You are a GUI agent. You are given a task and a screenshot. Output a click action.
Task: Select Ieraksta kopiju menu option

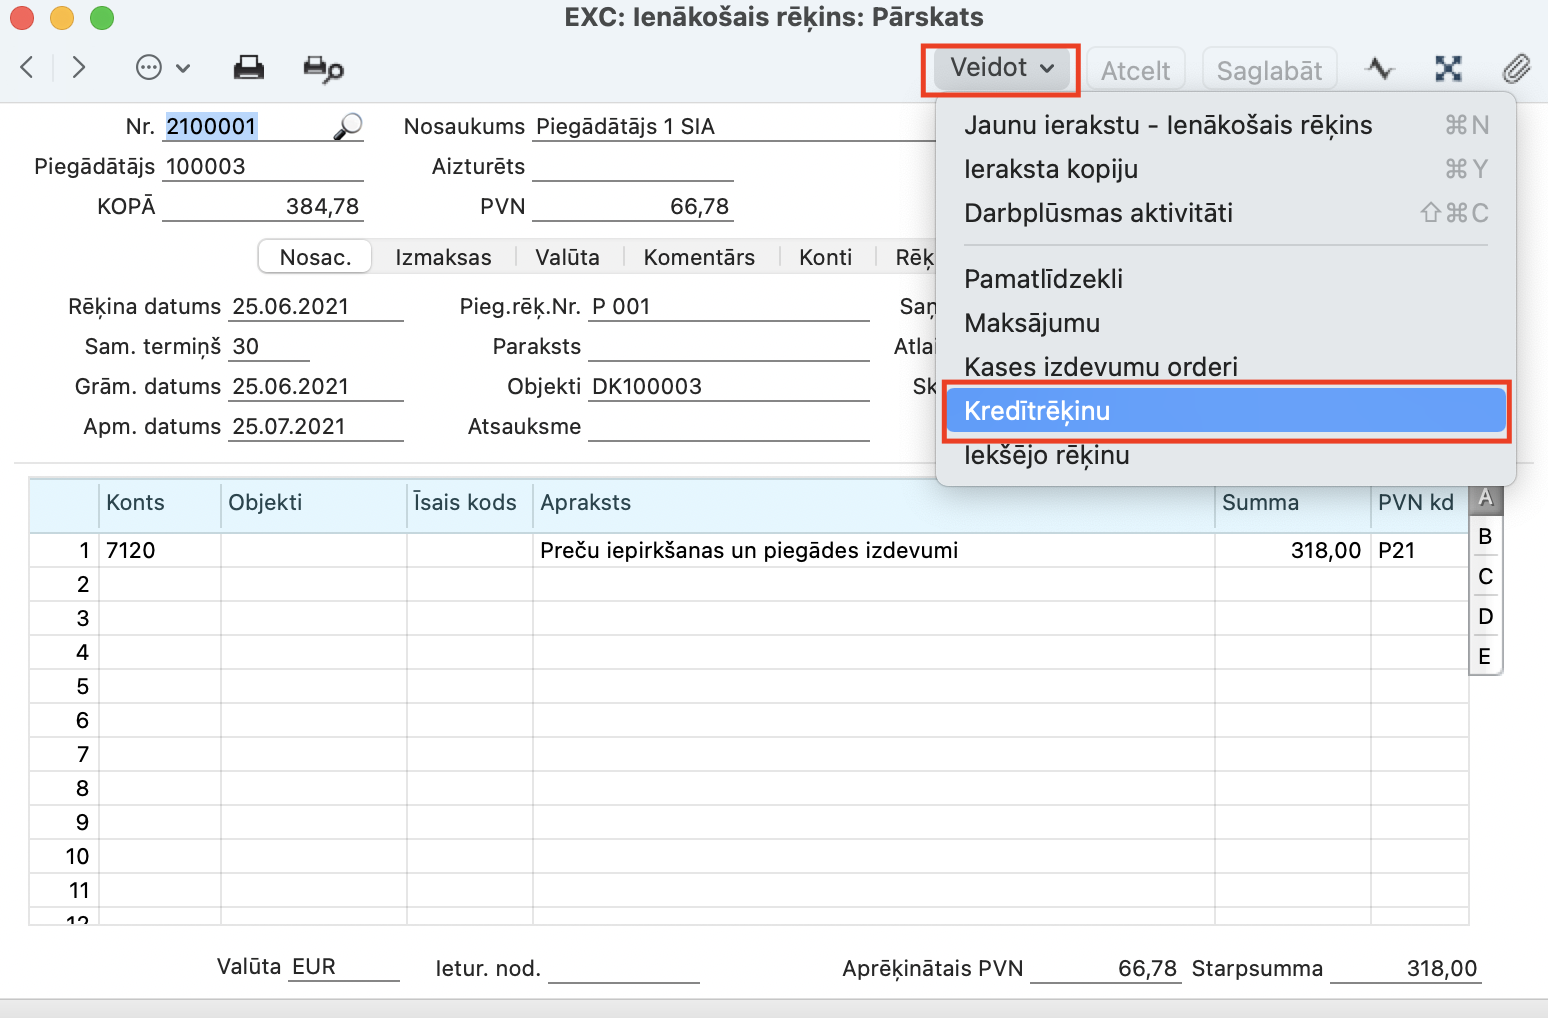[1051, 169]
